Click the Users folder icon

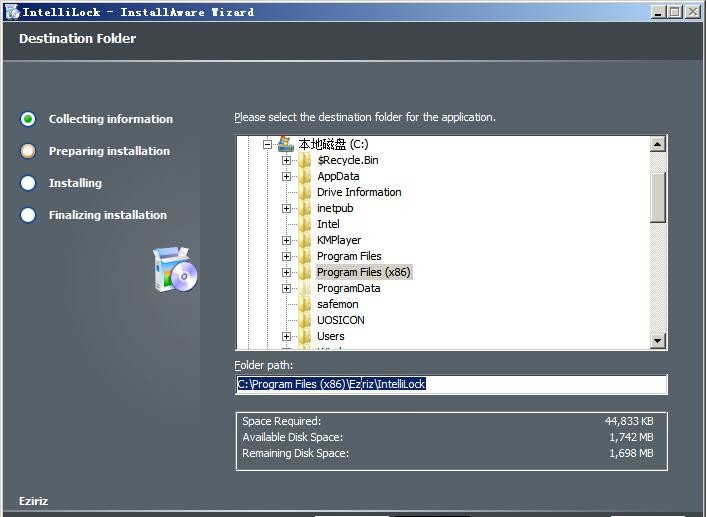coord(305,336)
